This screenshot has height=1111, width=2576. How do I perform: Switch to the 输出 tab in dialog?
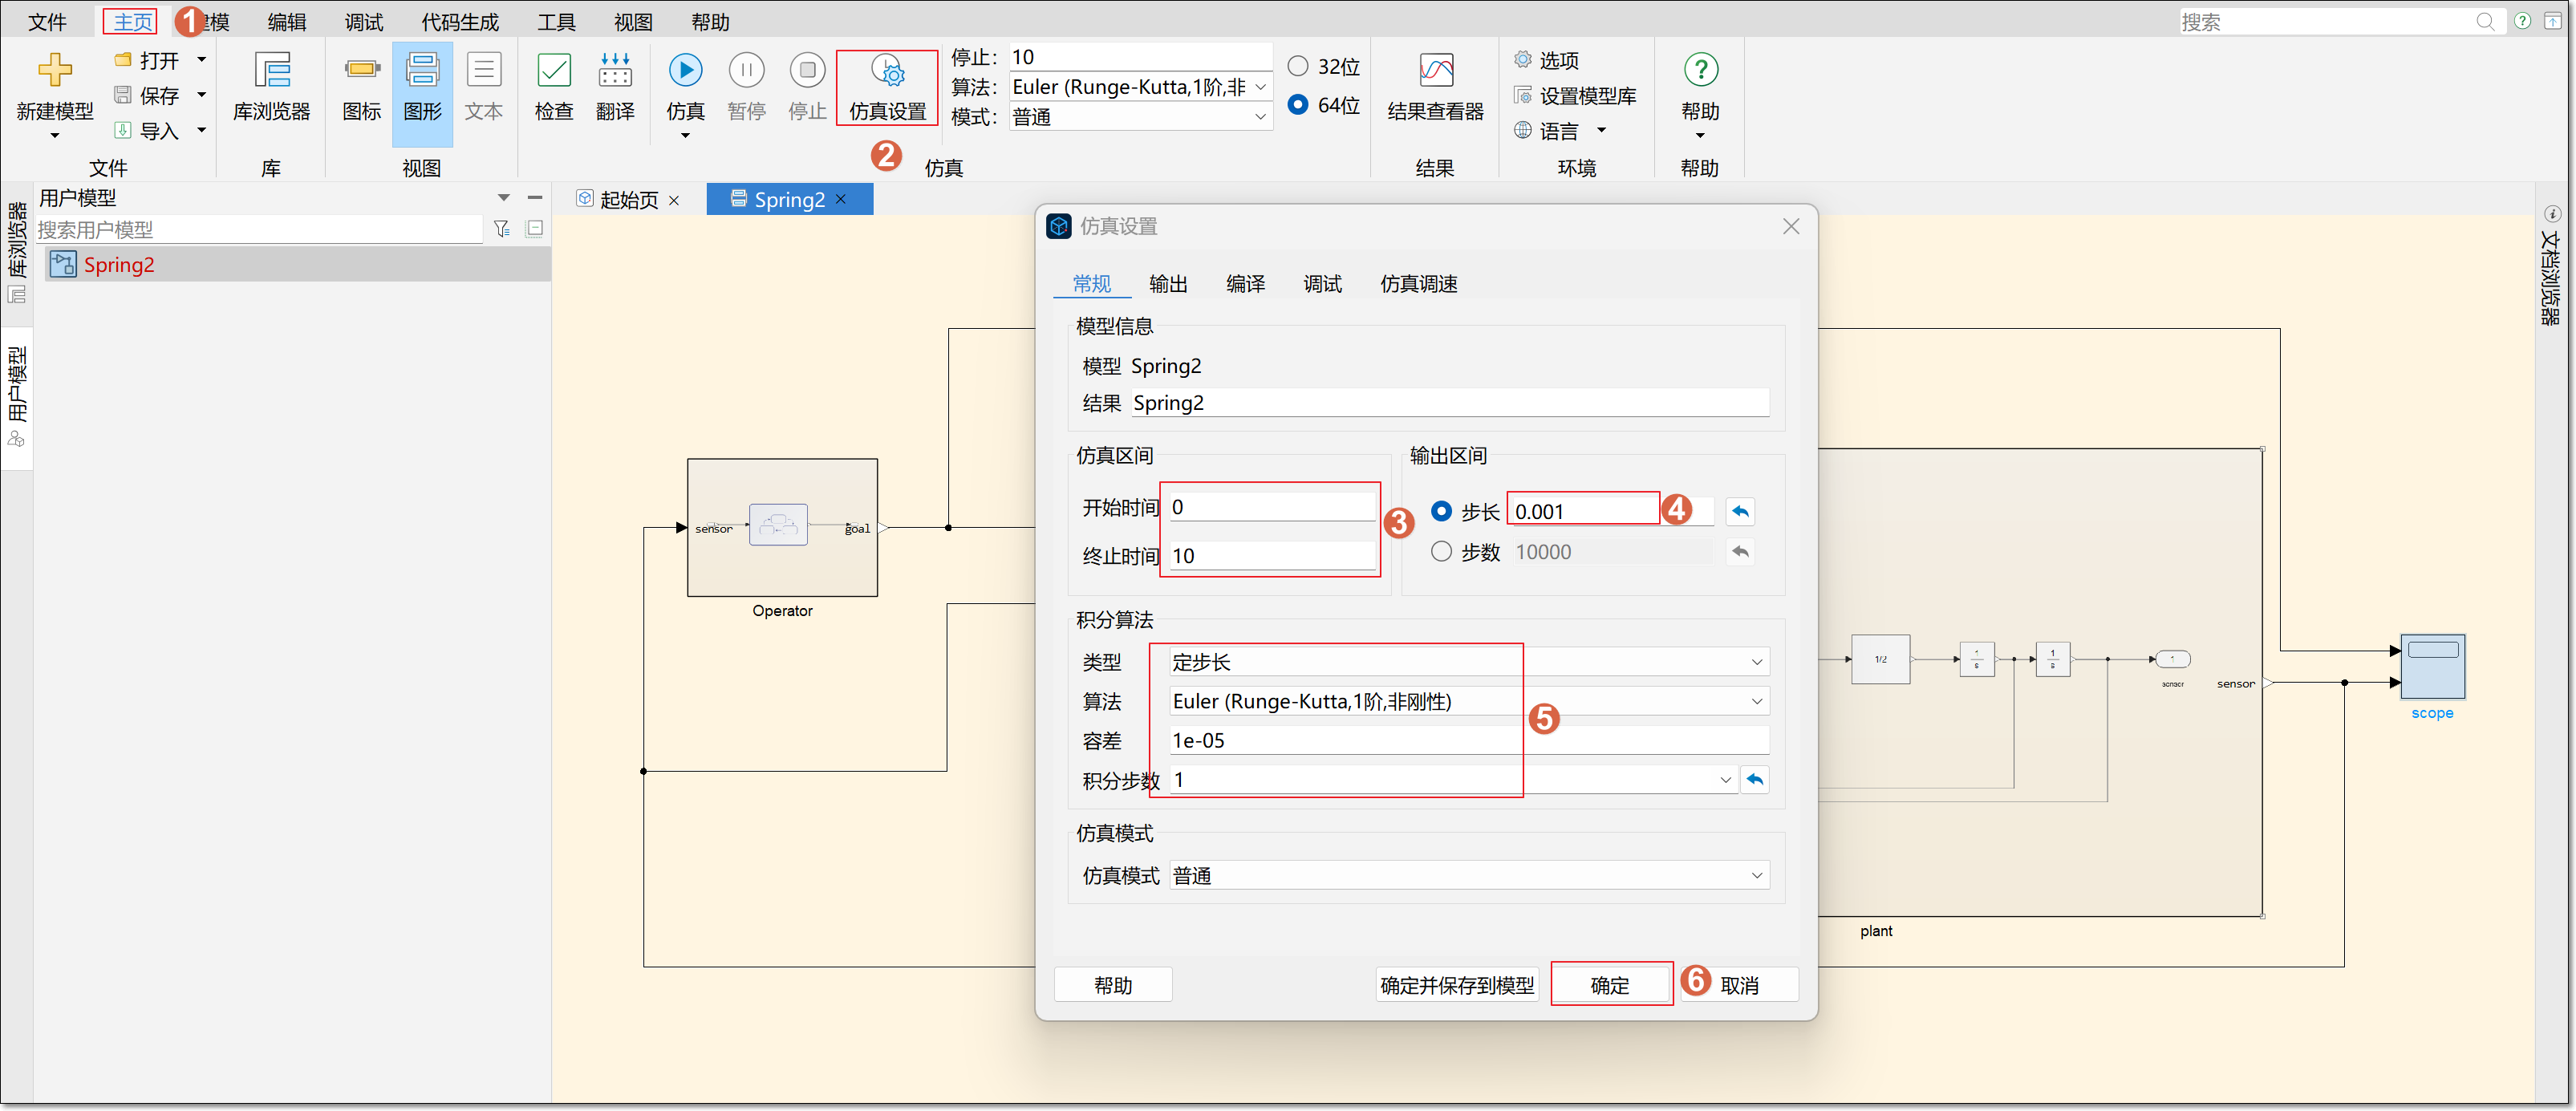point(1168,284)
